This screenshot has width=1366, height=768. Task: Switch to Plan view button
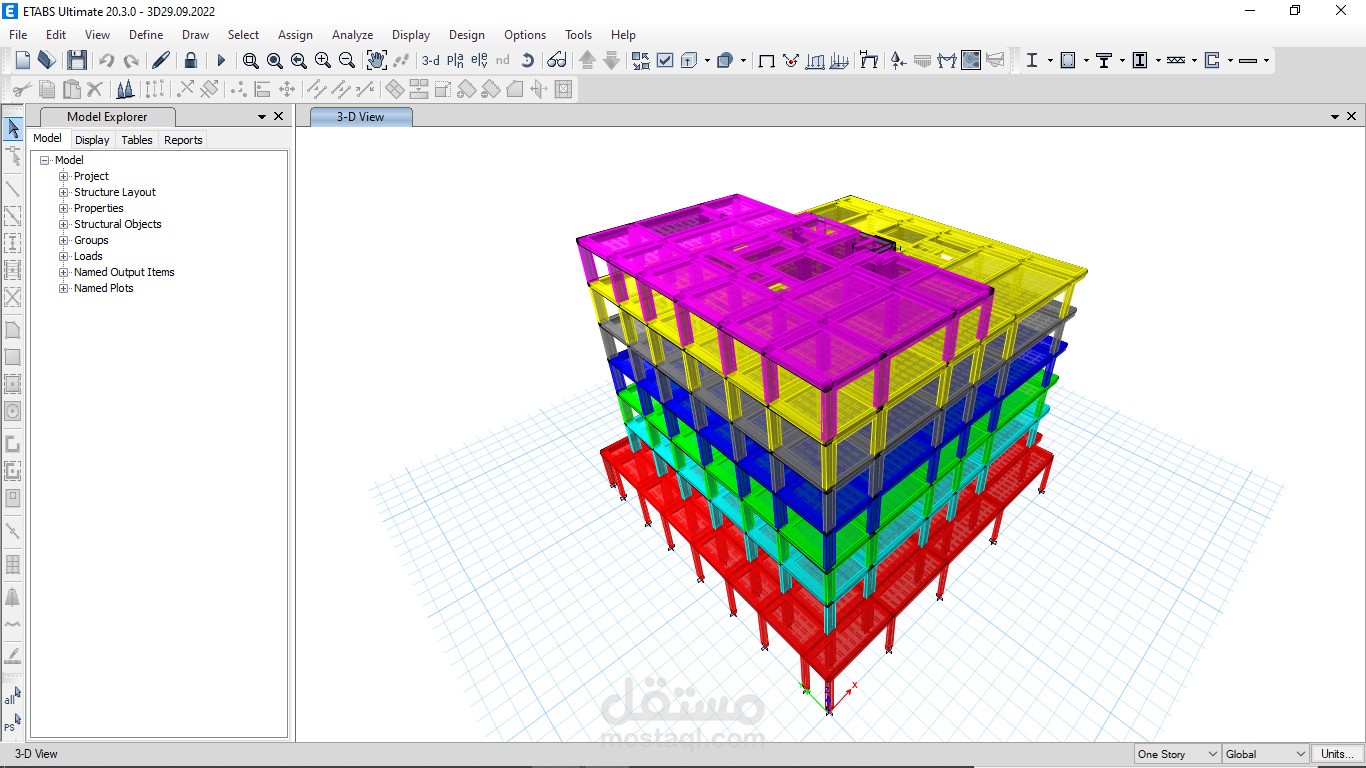point(456,60)
